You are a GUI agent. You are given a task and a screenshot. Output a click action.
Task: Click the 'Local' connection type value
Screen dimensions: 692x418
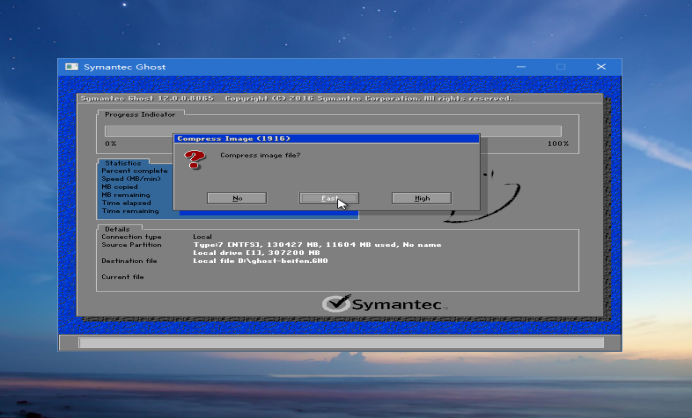[202, 237]
